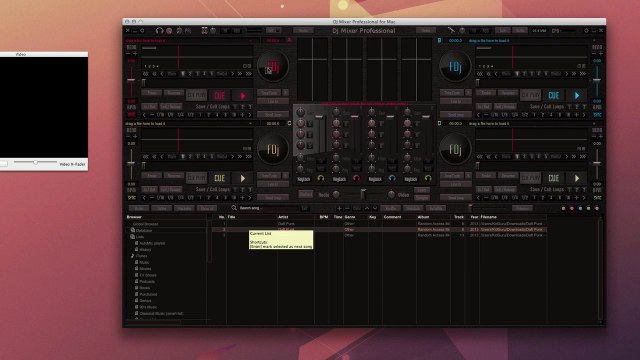The image size is (640, 360).
Task: Click the red jog wheel on the top-left deck
Action: [x=273, y=67]
